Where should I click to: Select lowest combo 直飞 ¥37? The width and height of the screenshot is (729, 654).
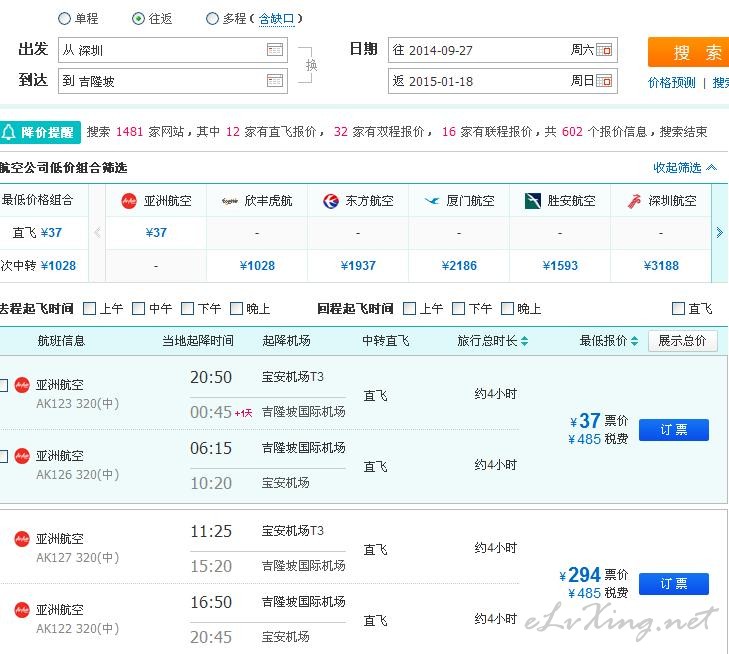[37, 232]
